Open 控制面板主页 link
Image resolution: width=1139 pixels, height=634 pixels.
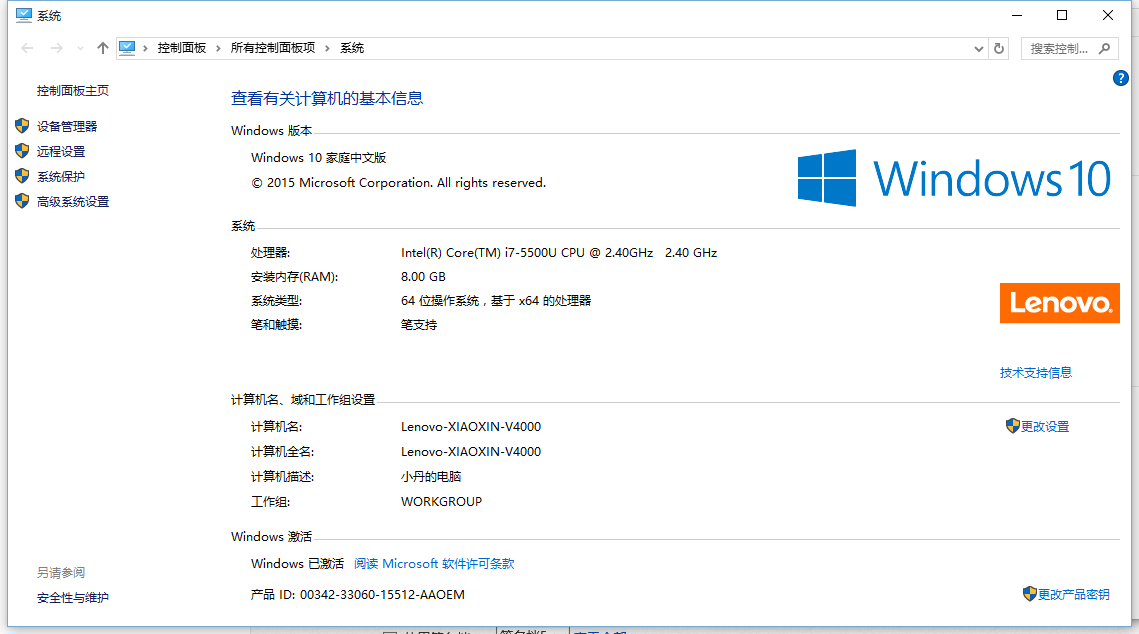click(73, 91)
